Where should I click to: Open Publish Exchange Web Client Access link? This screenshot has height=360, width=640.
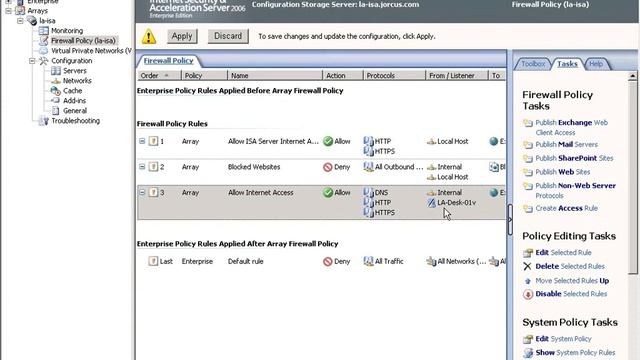coord(571,127)
